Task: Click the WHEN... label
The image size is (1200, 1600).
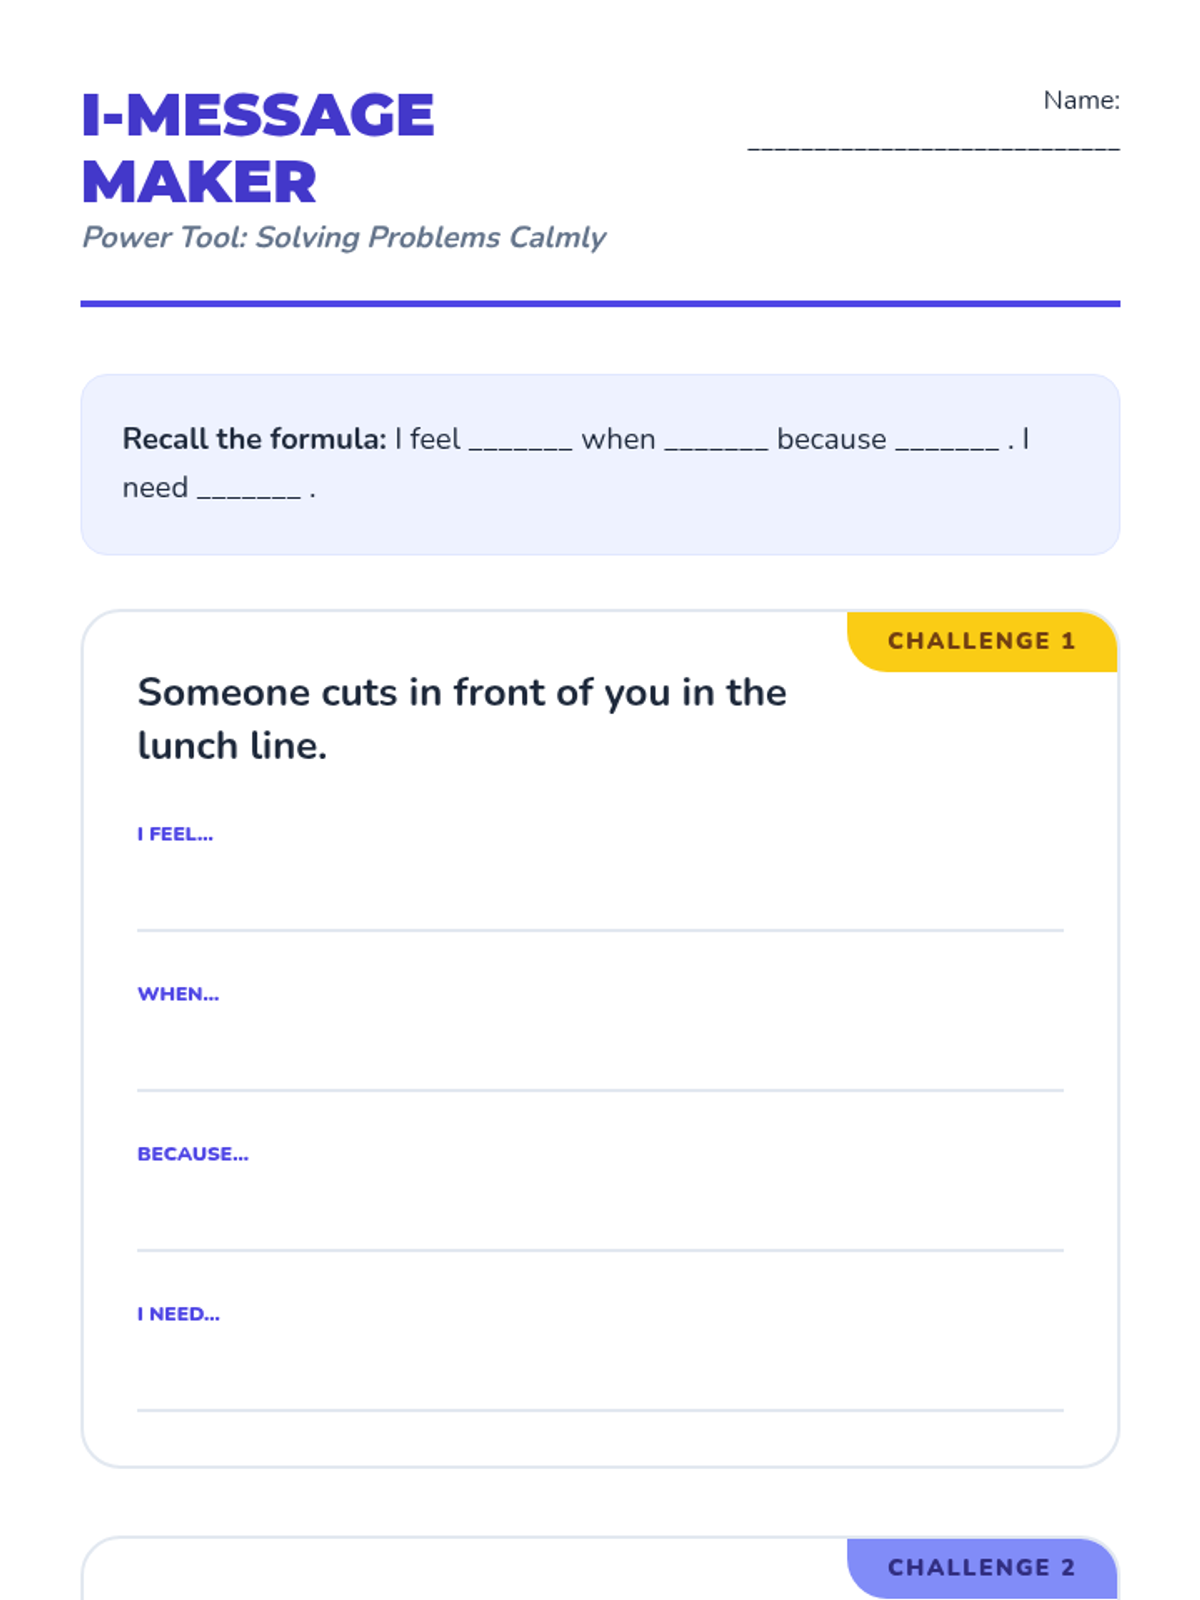Action: pyautogui.click(x=178, y=994)
